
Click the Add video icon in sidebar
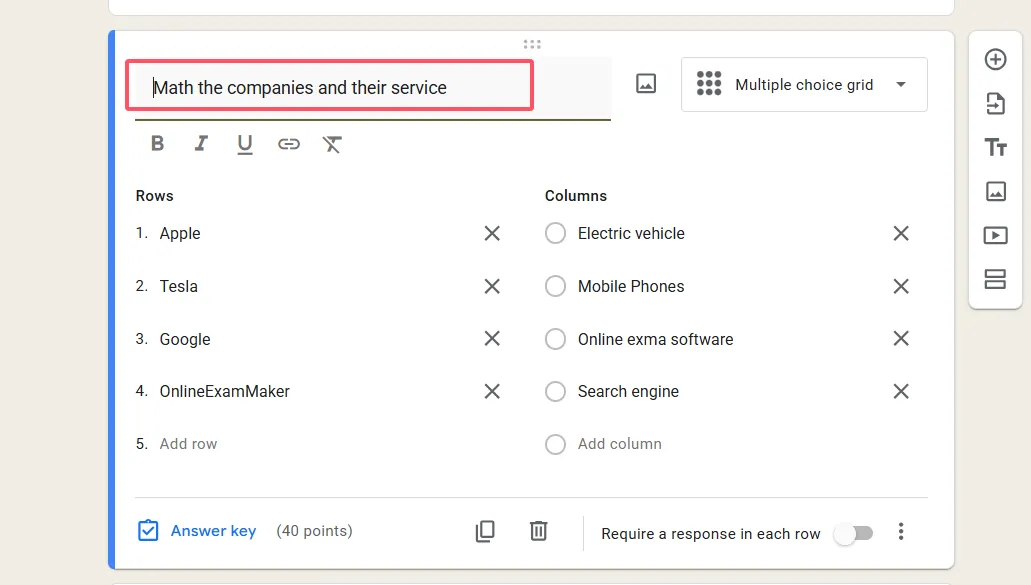pos(995,236)
